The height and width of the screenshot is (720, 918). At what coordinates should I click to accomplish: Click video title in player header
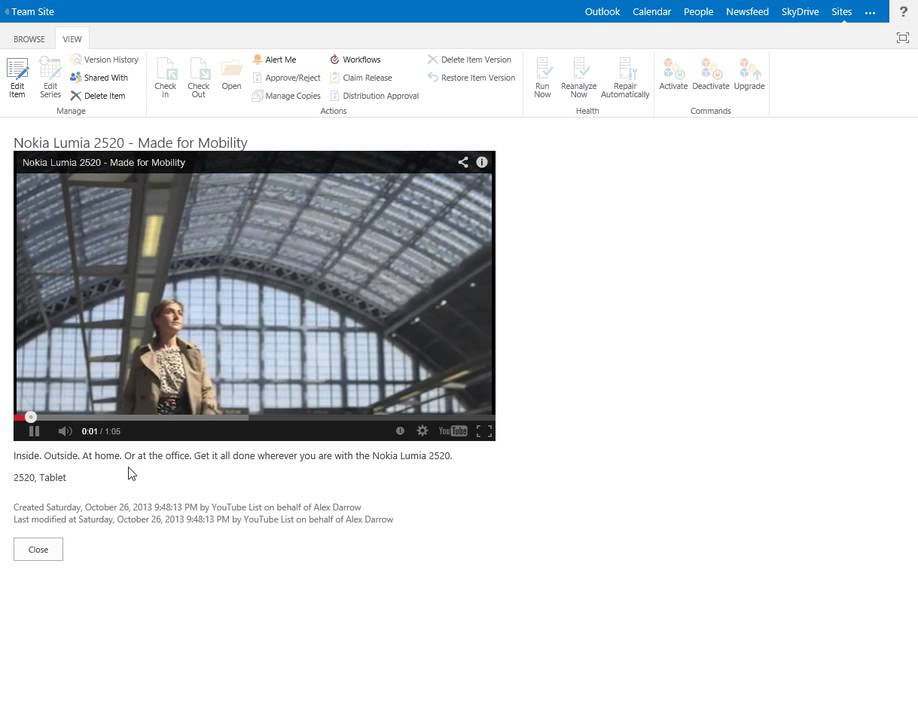coord(104,163)
